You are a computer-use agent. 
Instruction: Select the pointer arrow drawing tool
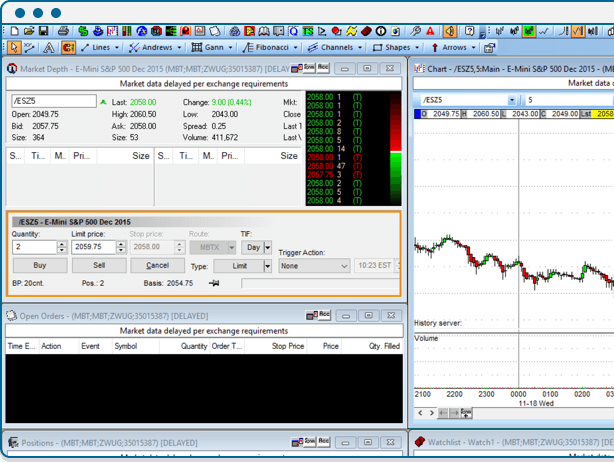pos(14,47)
